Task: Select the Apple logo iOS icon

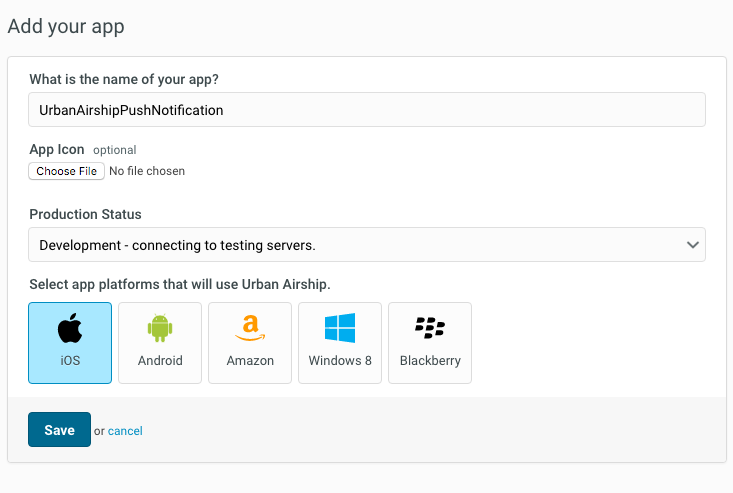Action: point(70,328)
